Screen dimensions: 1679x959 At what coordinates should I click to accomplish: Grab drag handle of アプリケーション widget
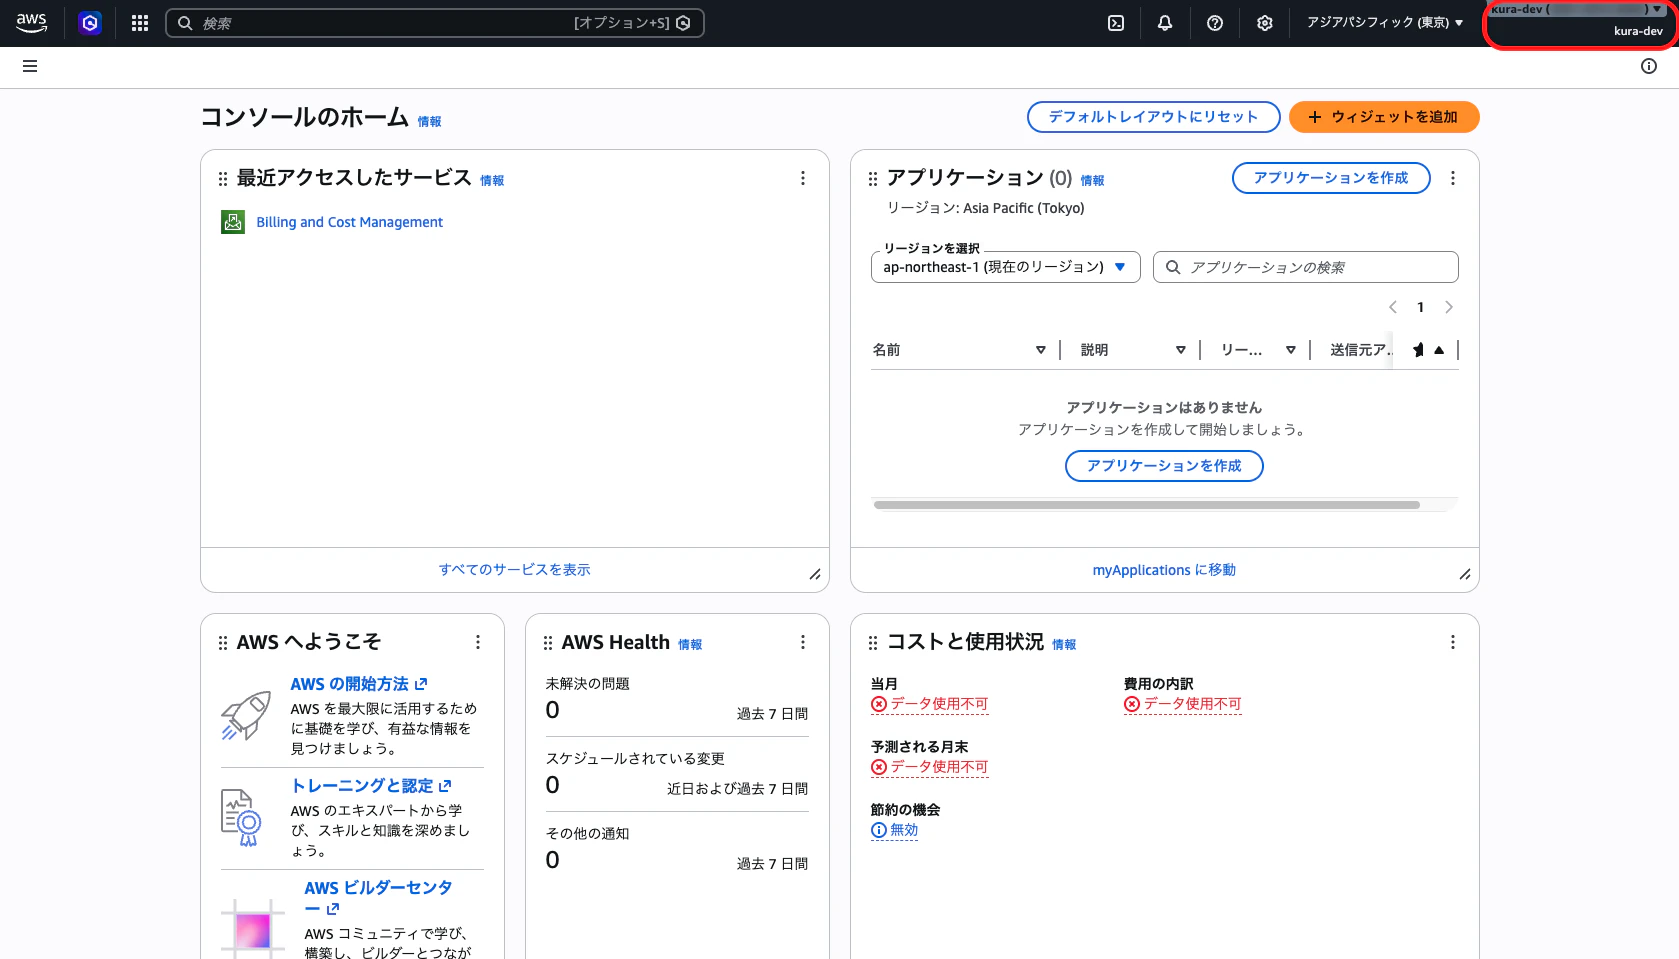pos(873,179)
